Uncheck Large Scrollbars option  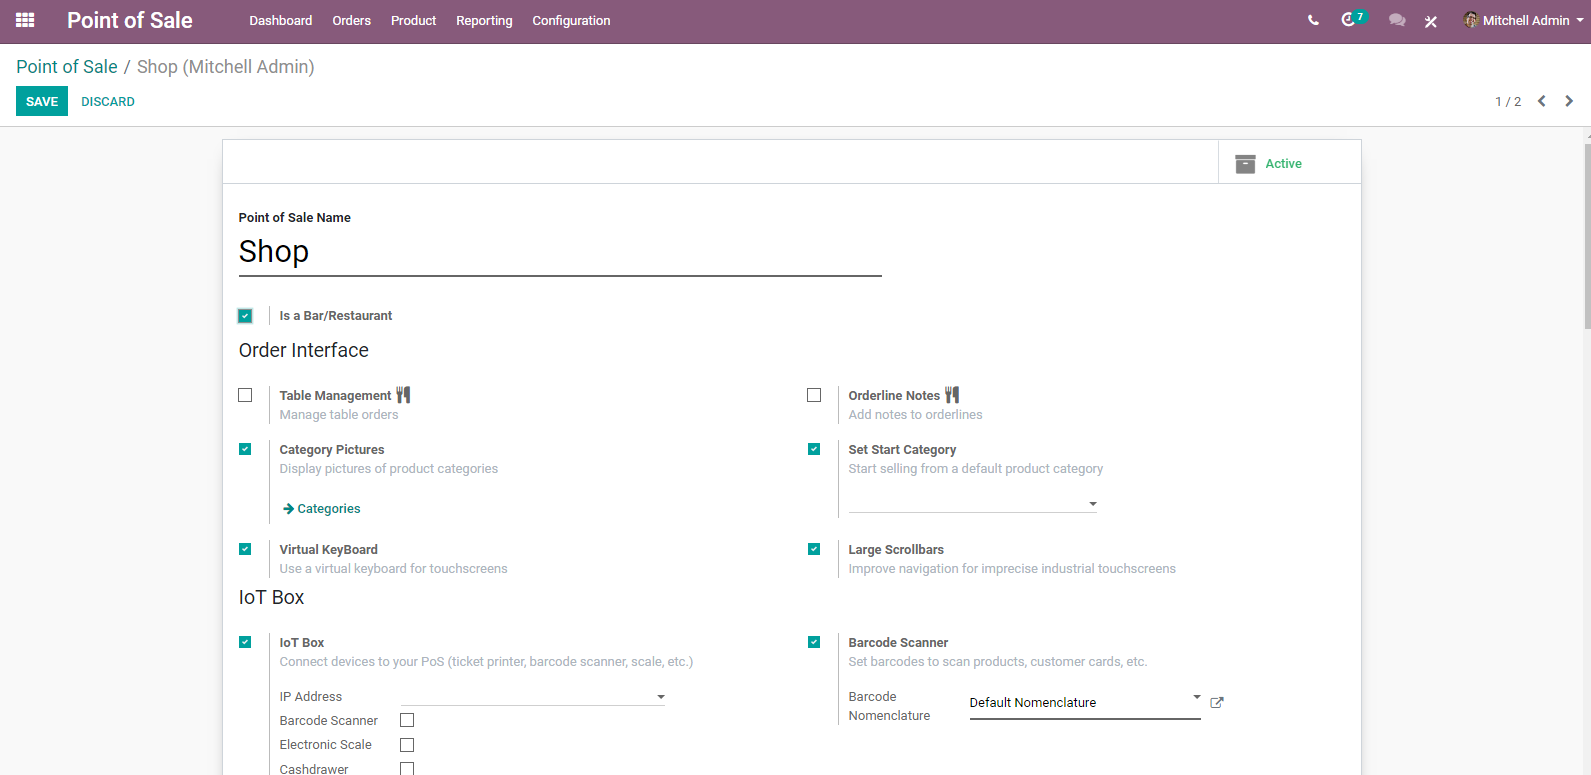[814, 549]
